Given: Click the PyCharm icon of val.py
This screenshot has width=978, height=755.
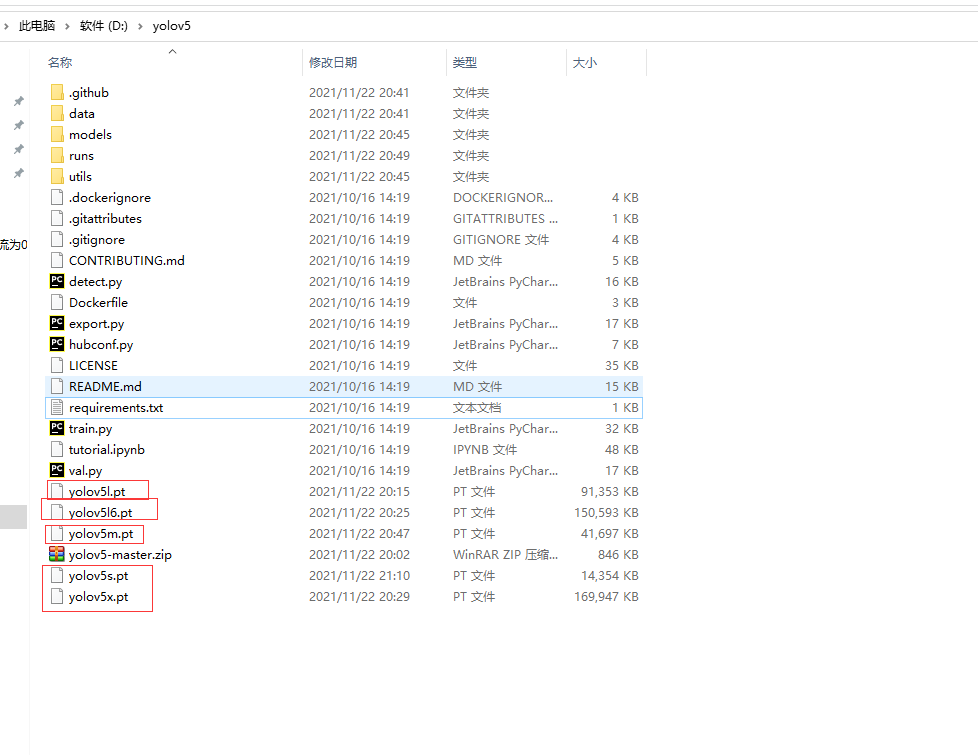Looking at the screenshot, I should pyautogui.click(x=57, y=470).
